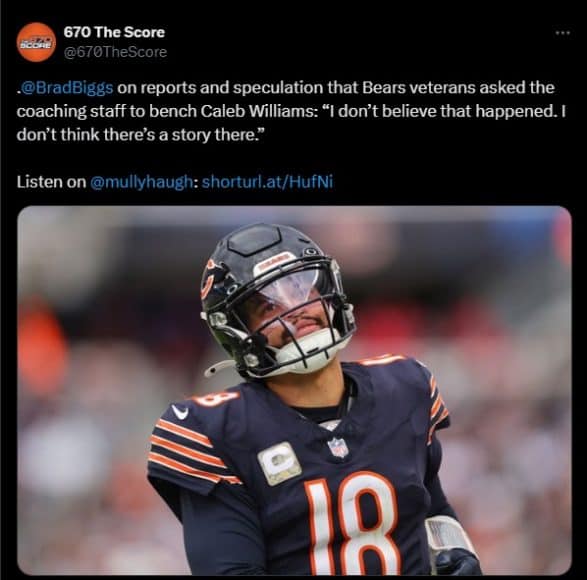Click the Nike swoosh on the sleeve
Viewport: 587px width, 580px height.
180,412
